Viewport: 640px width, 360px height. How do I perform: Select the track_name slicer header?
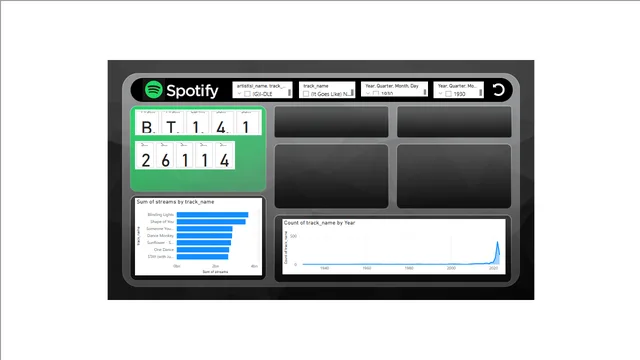pyautogui.click(x=316, y=86)
